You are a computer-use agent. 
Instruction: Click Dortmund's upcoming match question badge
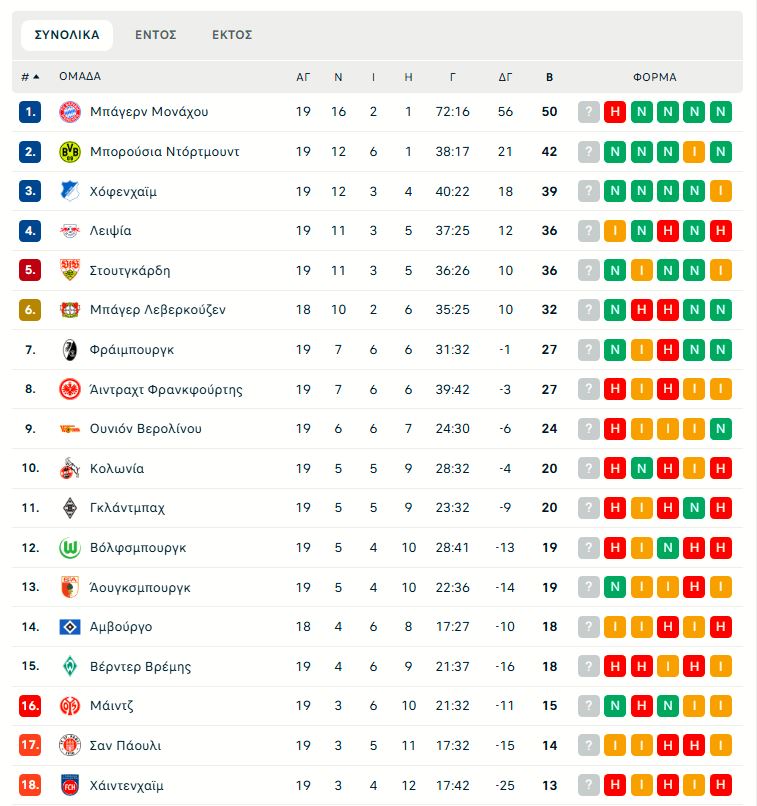tap(587, 152)
